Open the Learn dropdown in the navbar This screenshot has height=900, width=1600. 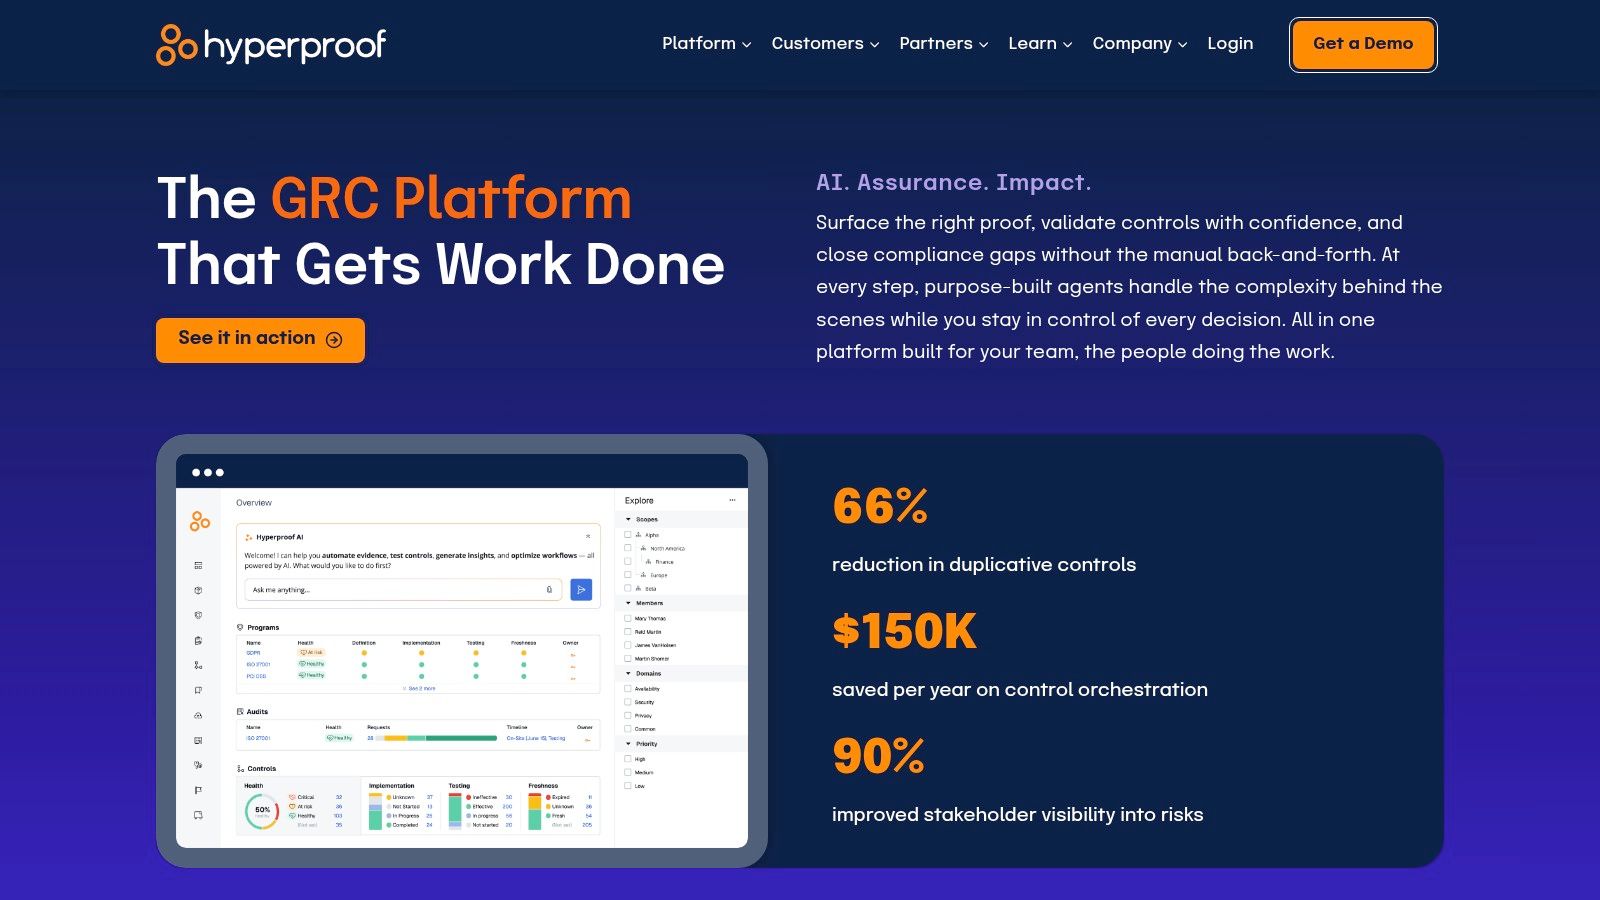(x=1040, y=43)
